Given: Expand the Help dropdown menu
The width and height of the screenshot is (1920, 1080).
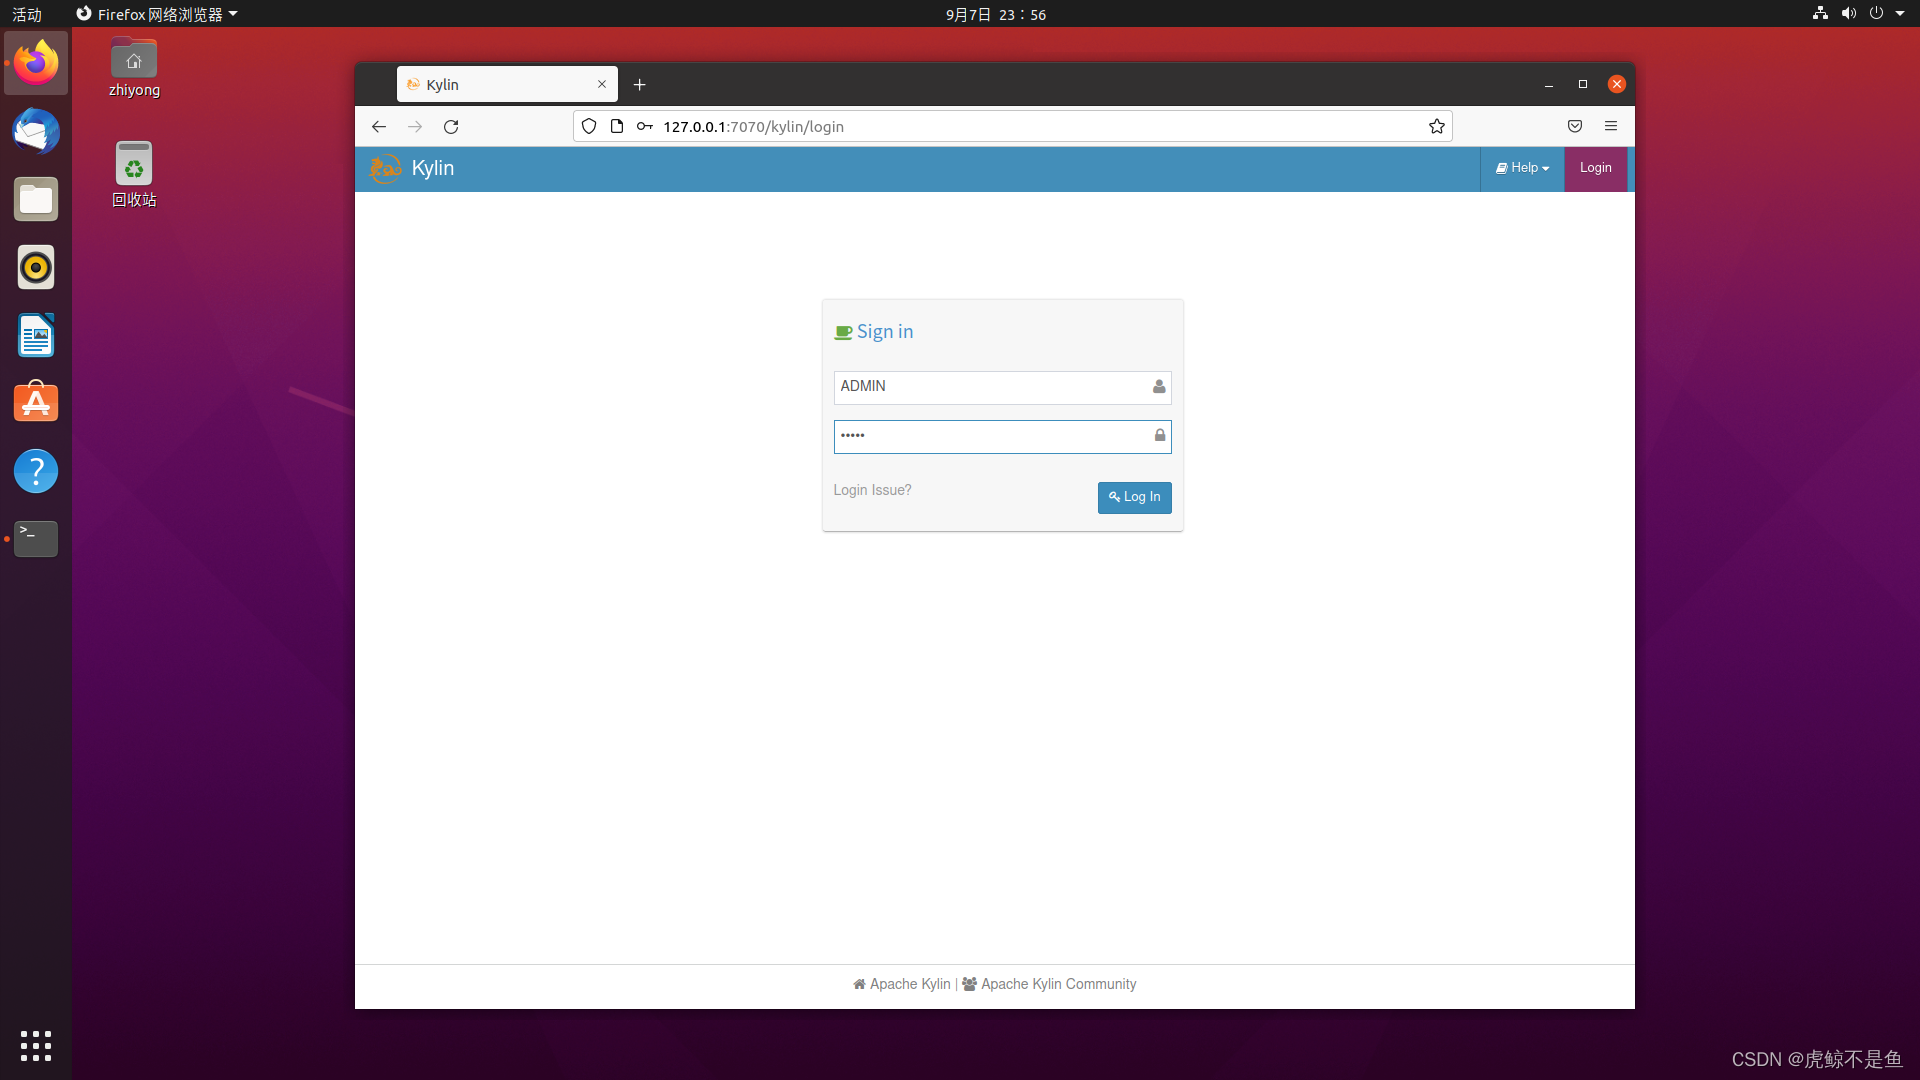Looking at the screenshot, I should click(1522, 168).
